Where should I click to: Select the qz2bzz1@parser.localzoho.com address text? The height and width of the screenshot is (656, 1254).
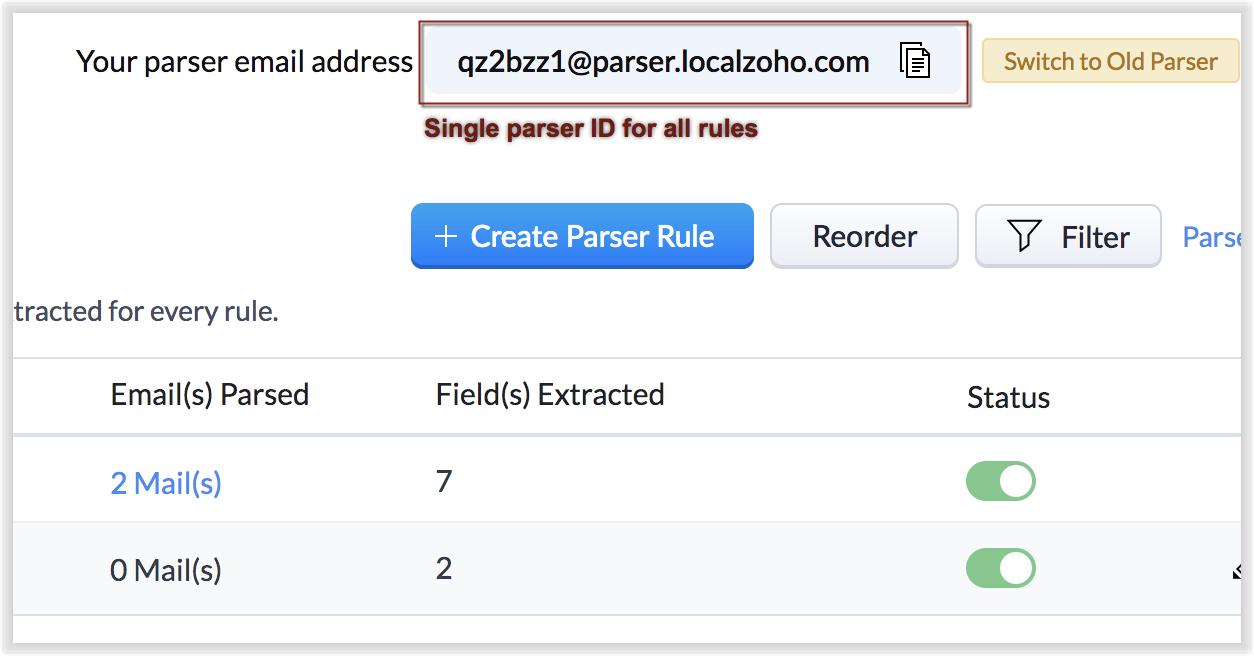663,62
